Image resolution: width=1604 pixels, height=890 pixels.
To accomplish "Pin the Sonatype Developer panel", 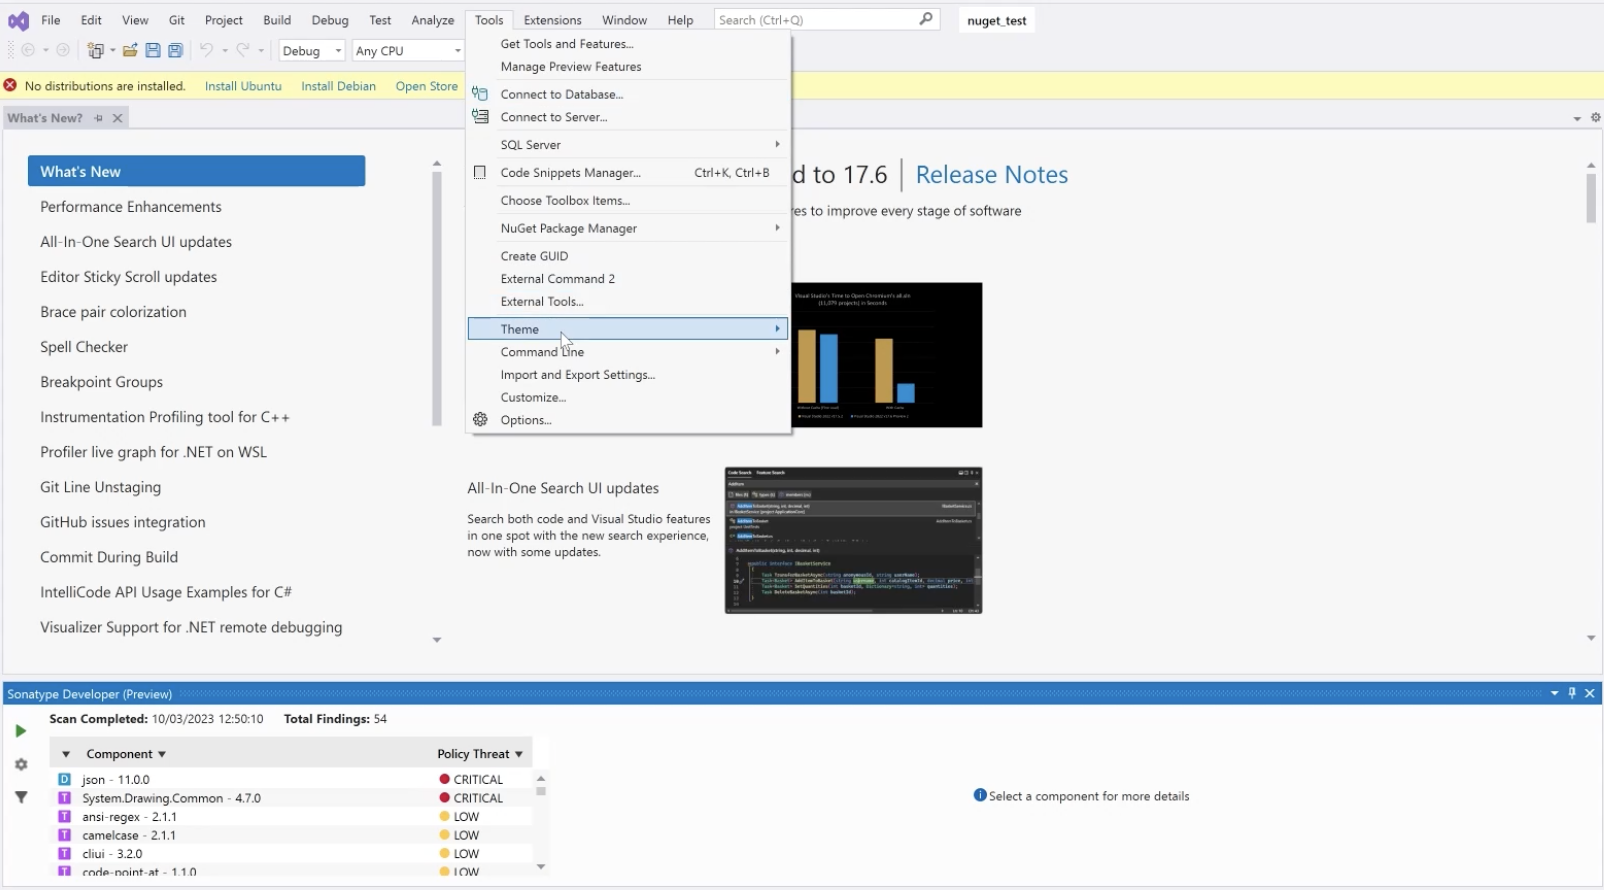I will tap(1572, 693).
